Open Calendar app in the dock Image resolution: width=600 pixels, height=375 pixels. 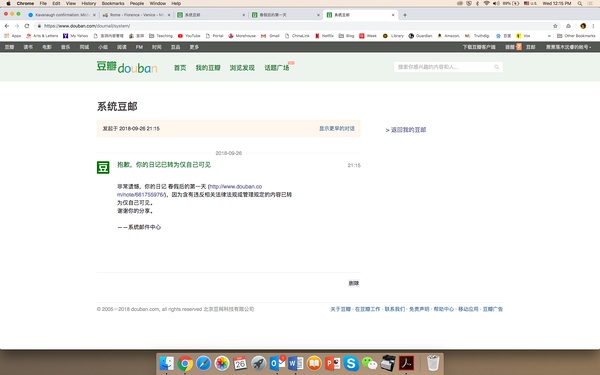pos(240,363)
